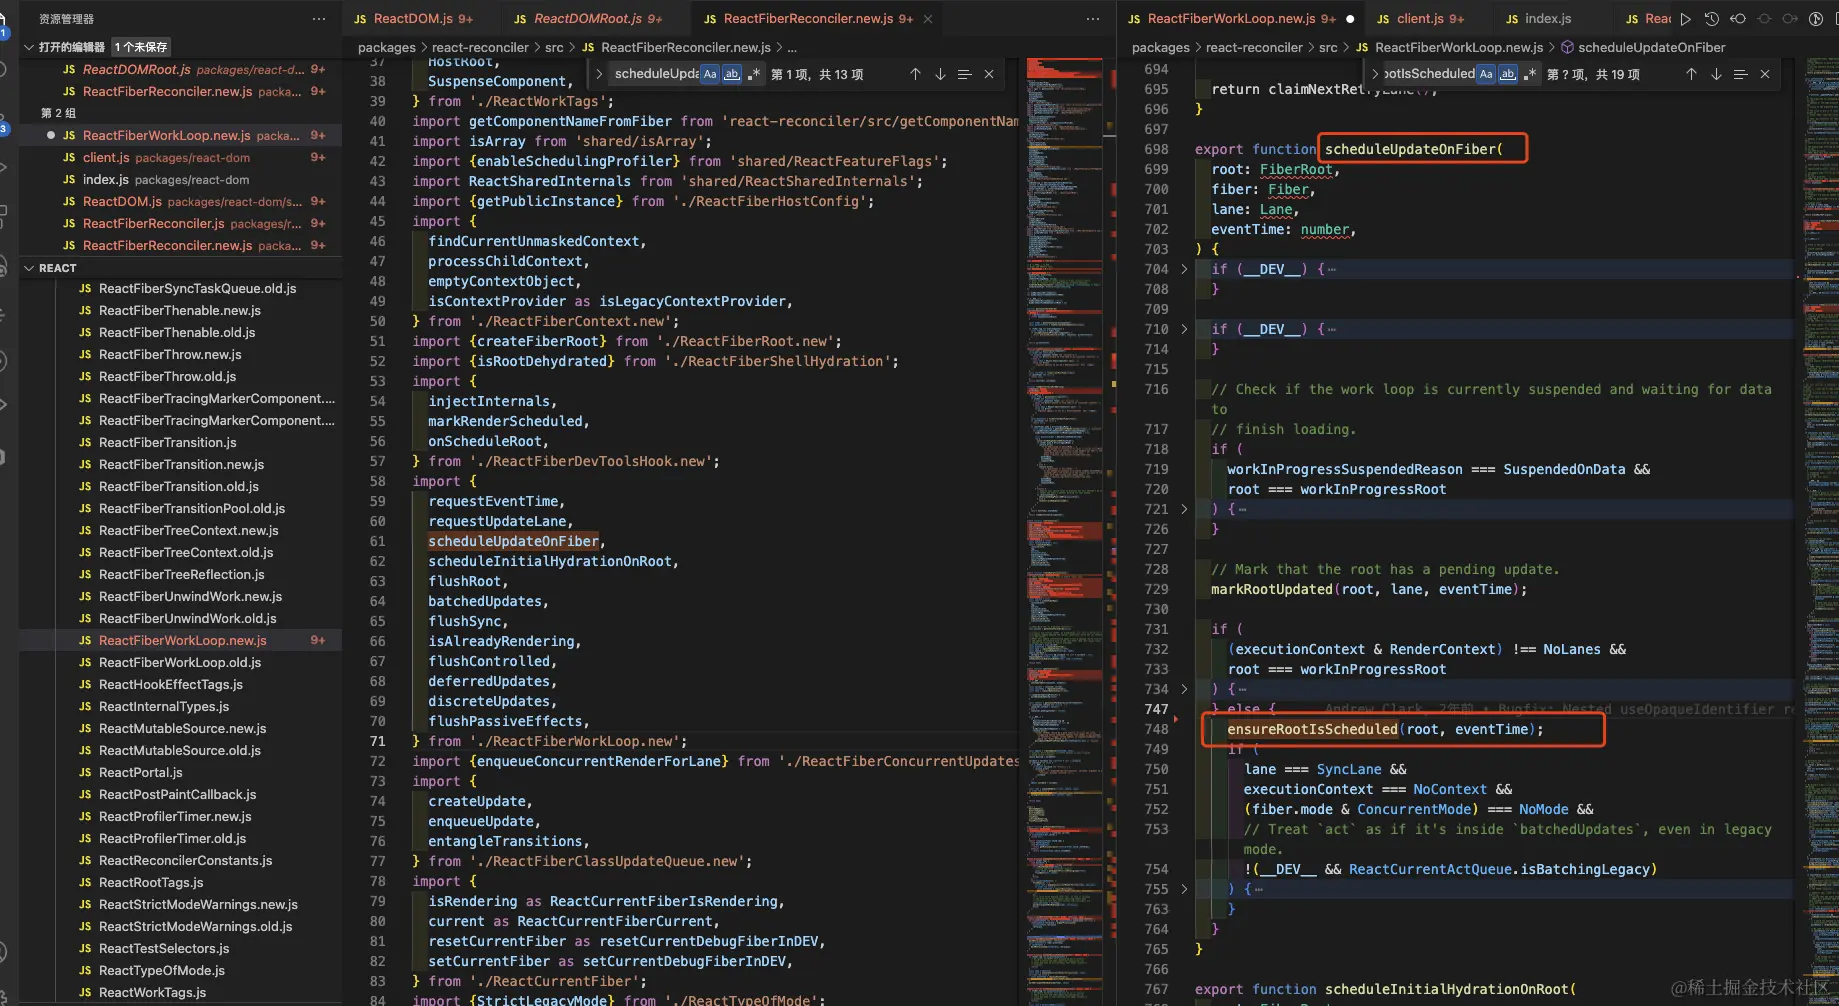Image resolution: width=1839 pixels, height=1006 pixels.
Task: Toggle whole word match in scheduleUpda find widget
Action: coord(732,74)
